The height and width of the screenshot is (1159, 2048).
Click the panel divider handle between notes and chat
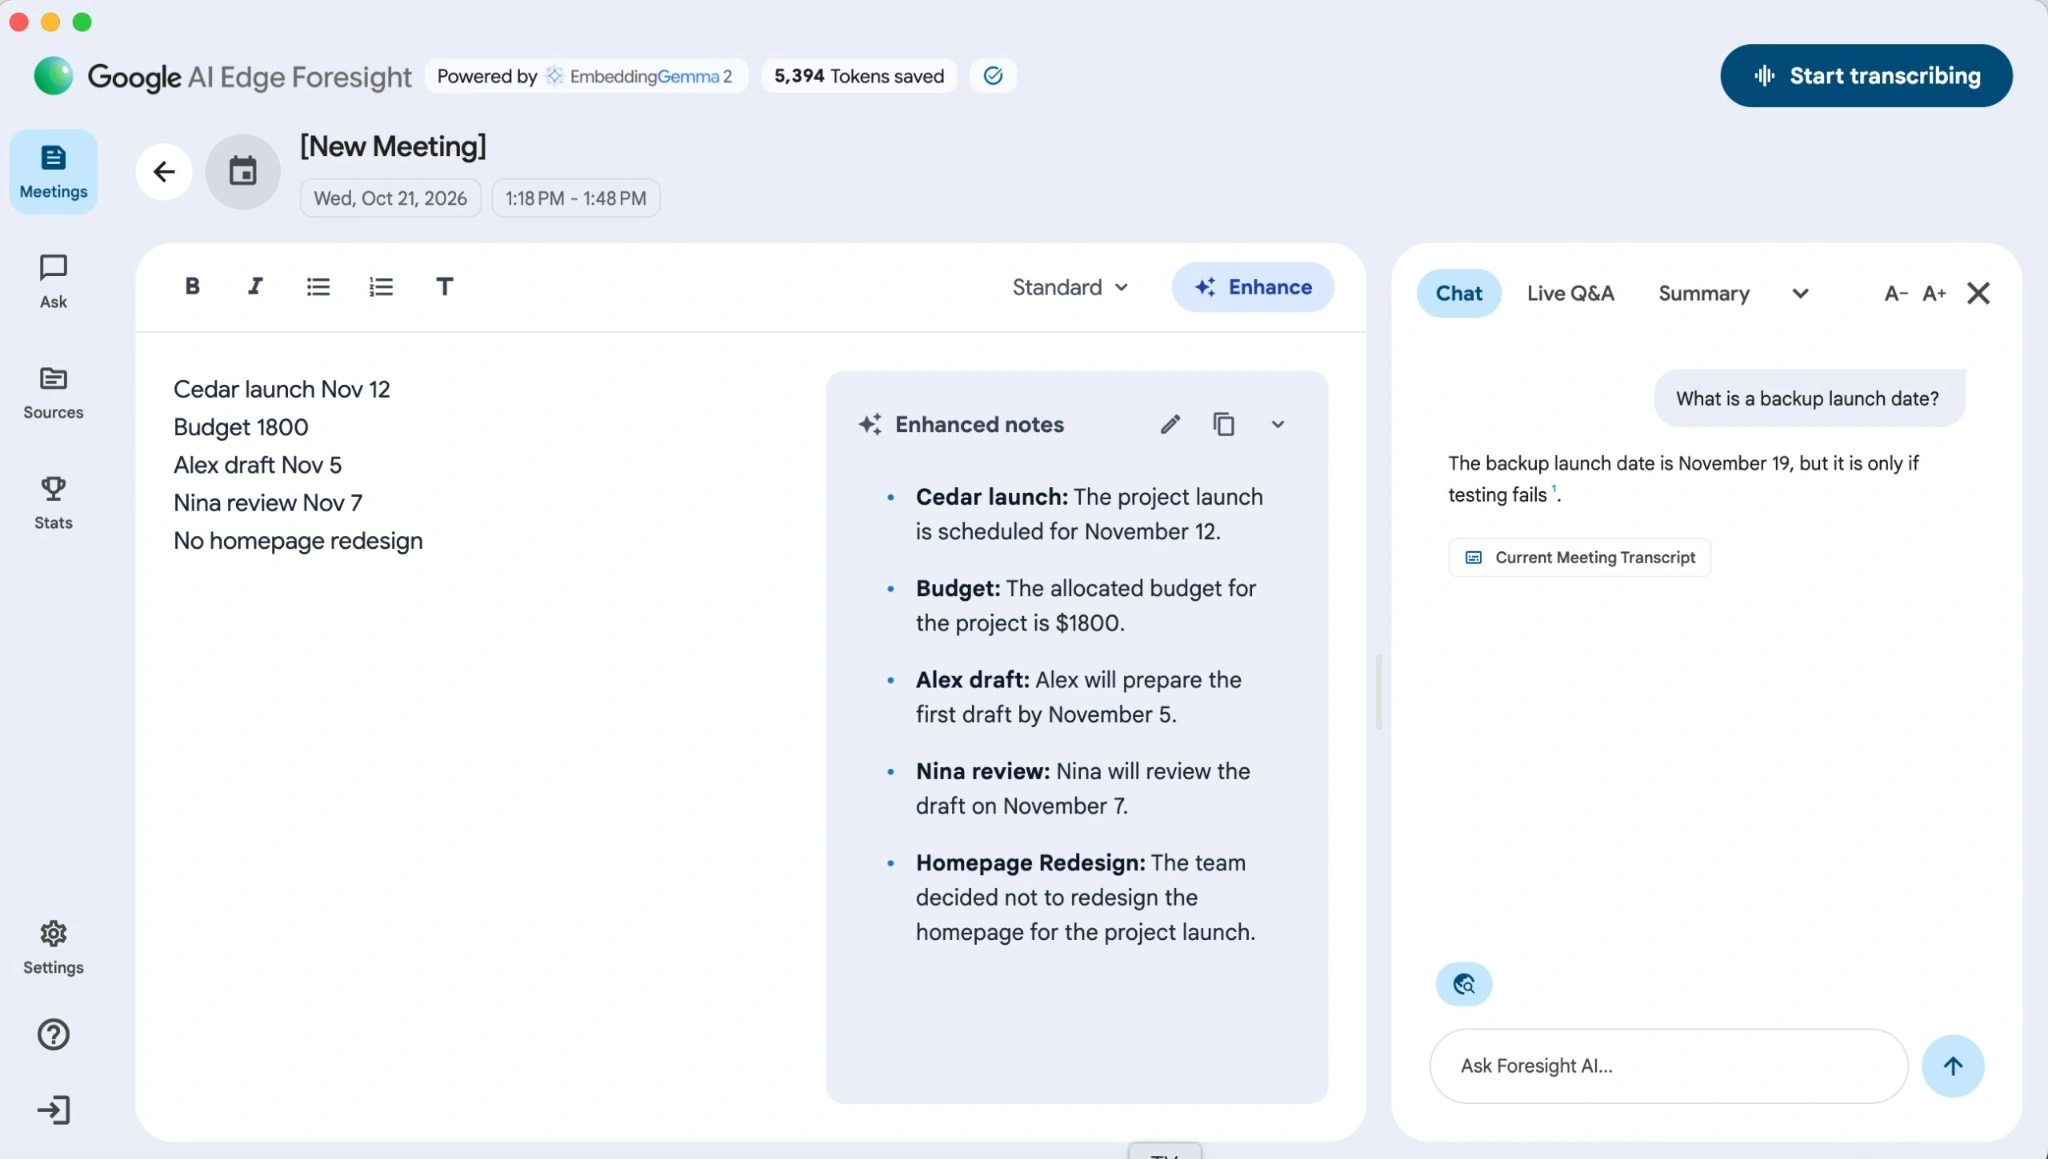pos(1379,692)
